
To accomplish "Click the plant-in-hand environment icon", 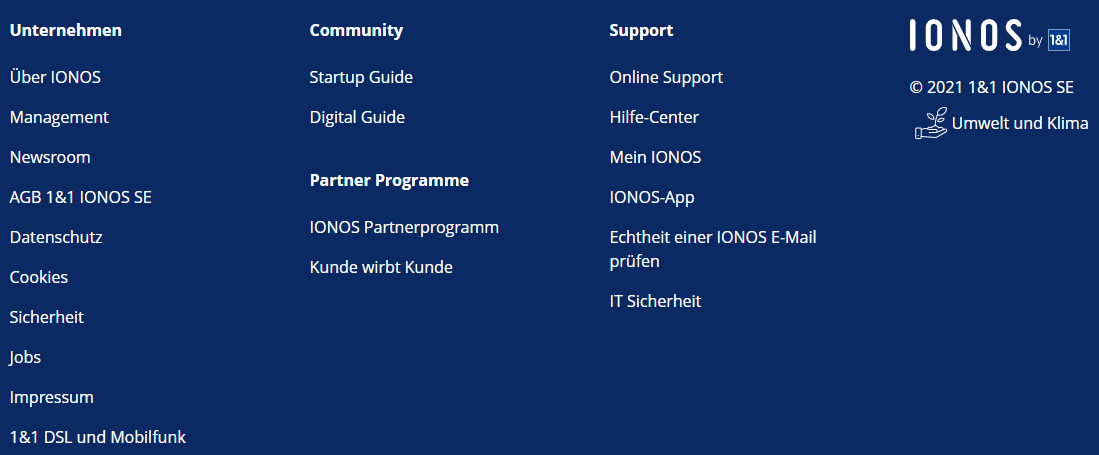I will pyautogui.click(x=931, y=123).
